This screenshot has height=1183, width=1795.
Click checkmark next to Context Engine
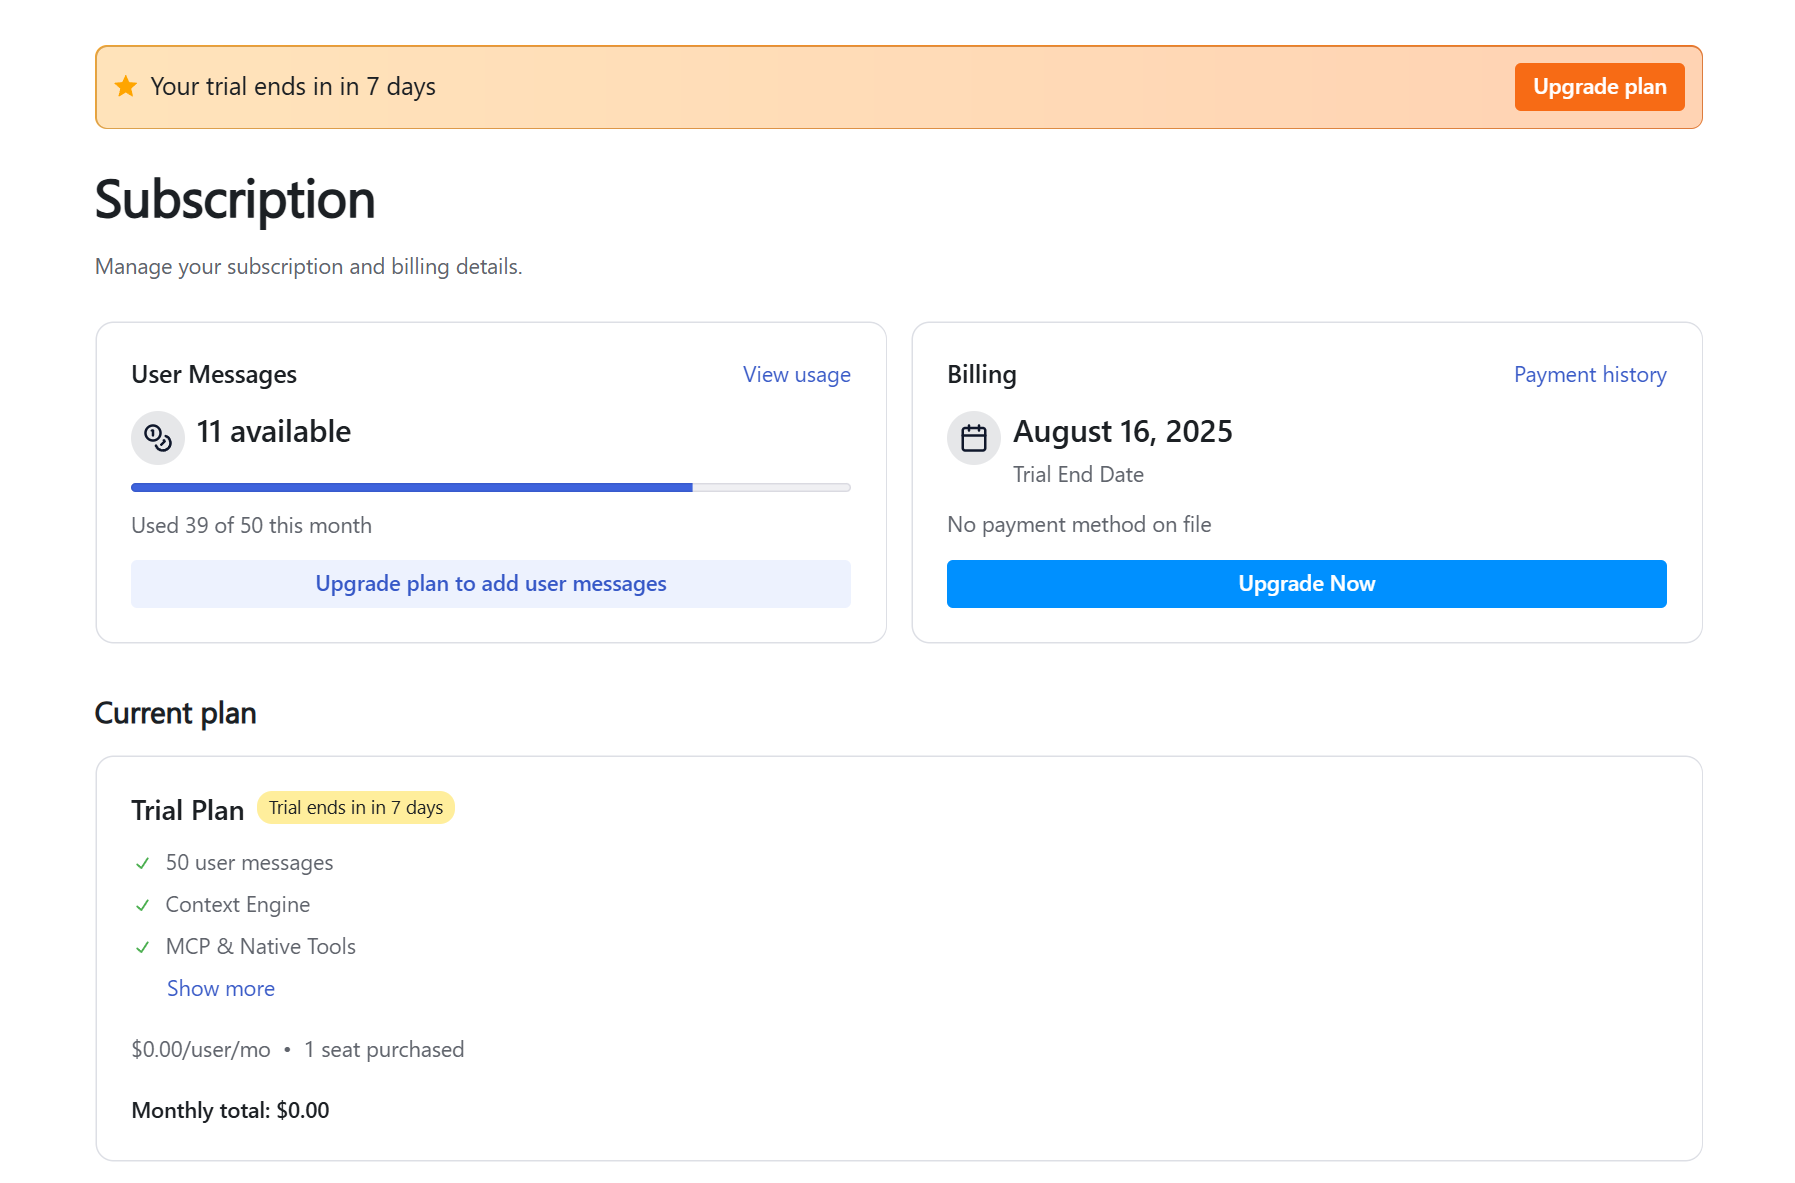(143, 905)
